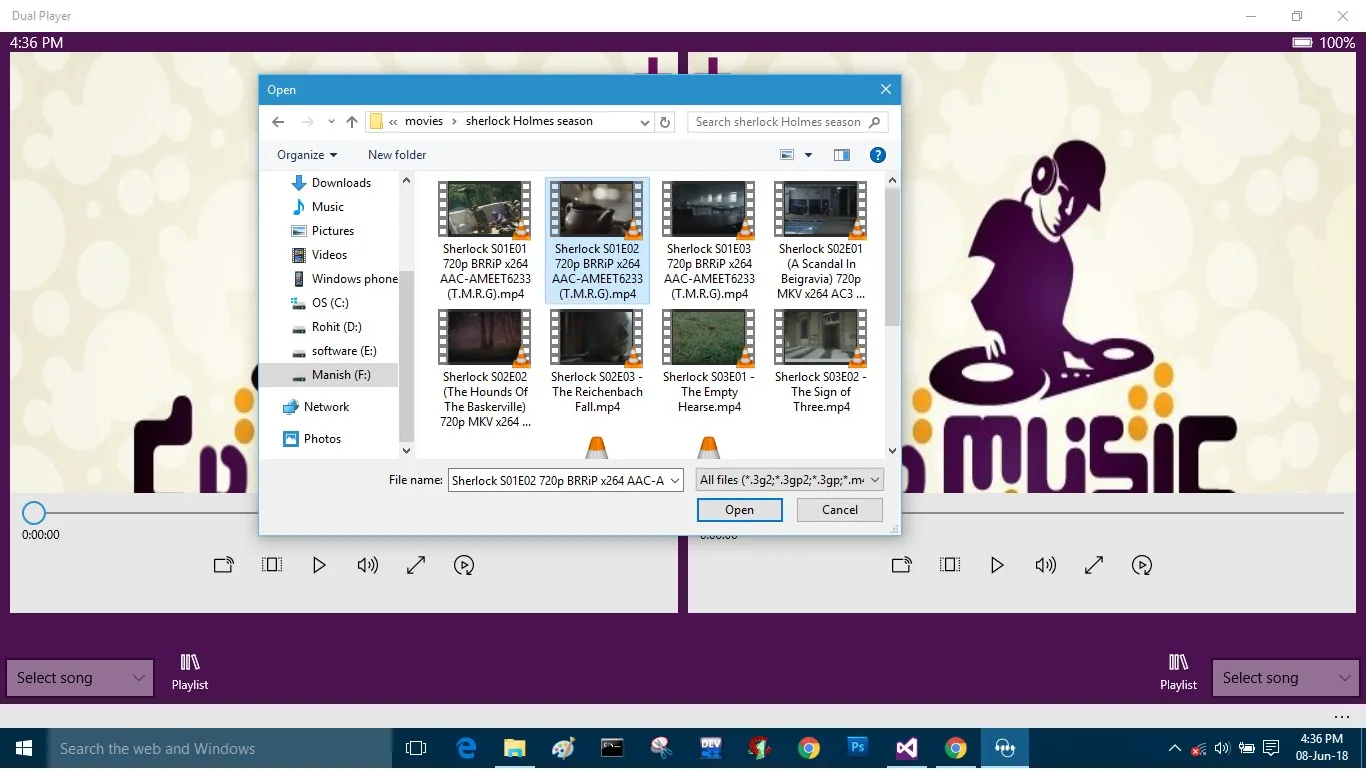1366x769 pixels.
Task: Mute the right player volume
Action: (1045, 565)
